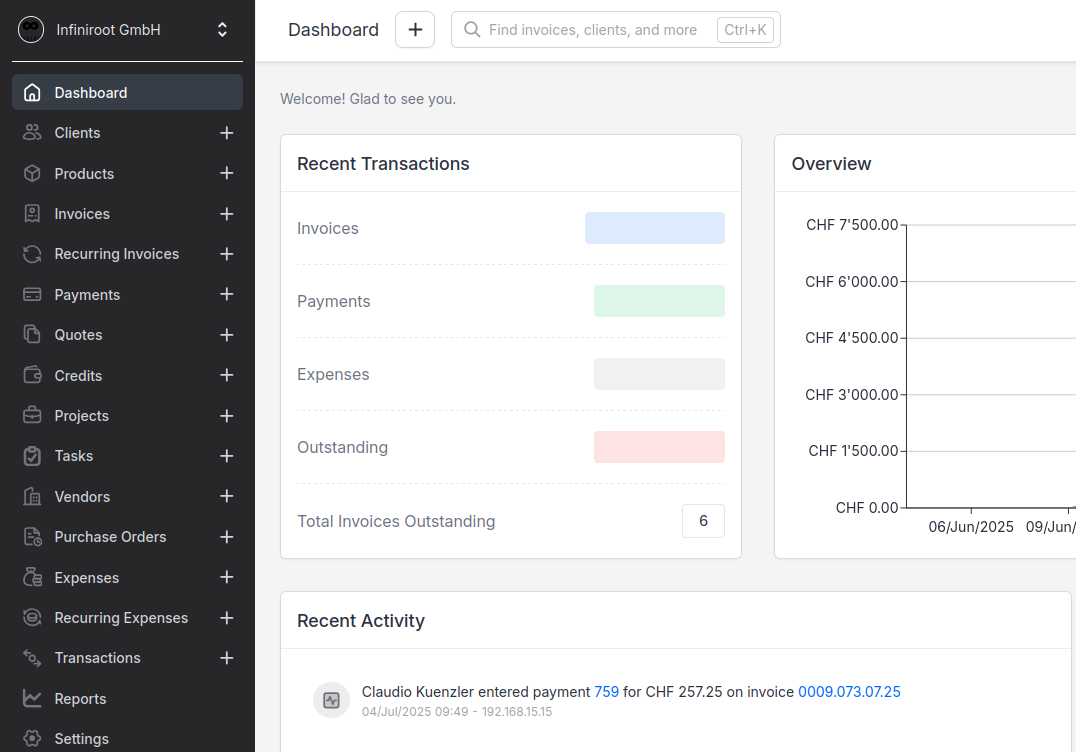The image size is (1076, 752).
Task: Add a new expense via plus icon
Action: point(226,577)
